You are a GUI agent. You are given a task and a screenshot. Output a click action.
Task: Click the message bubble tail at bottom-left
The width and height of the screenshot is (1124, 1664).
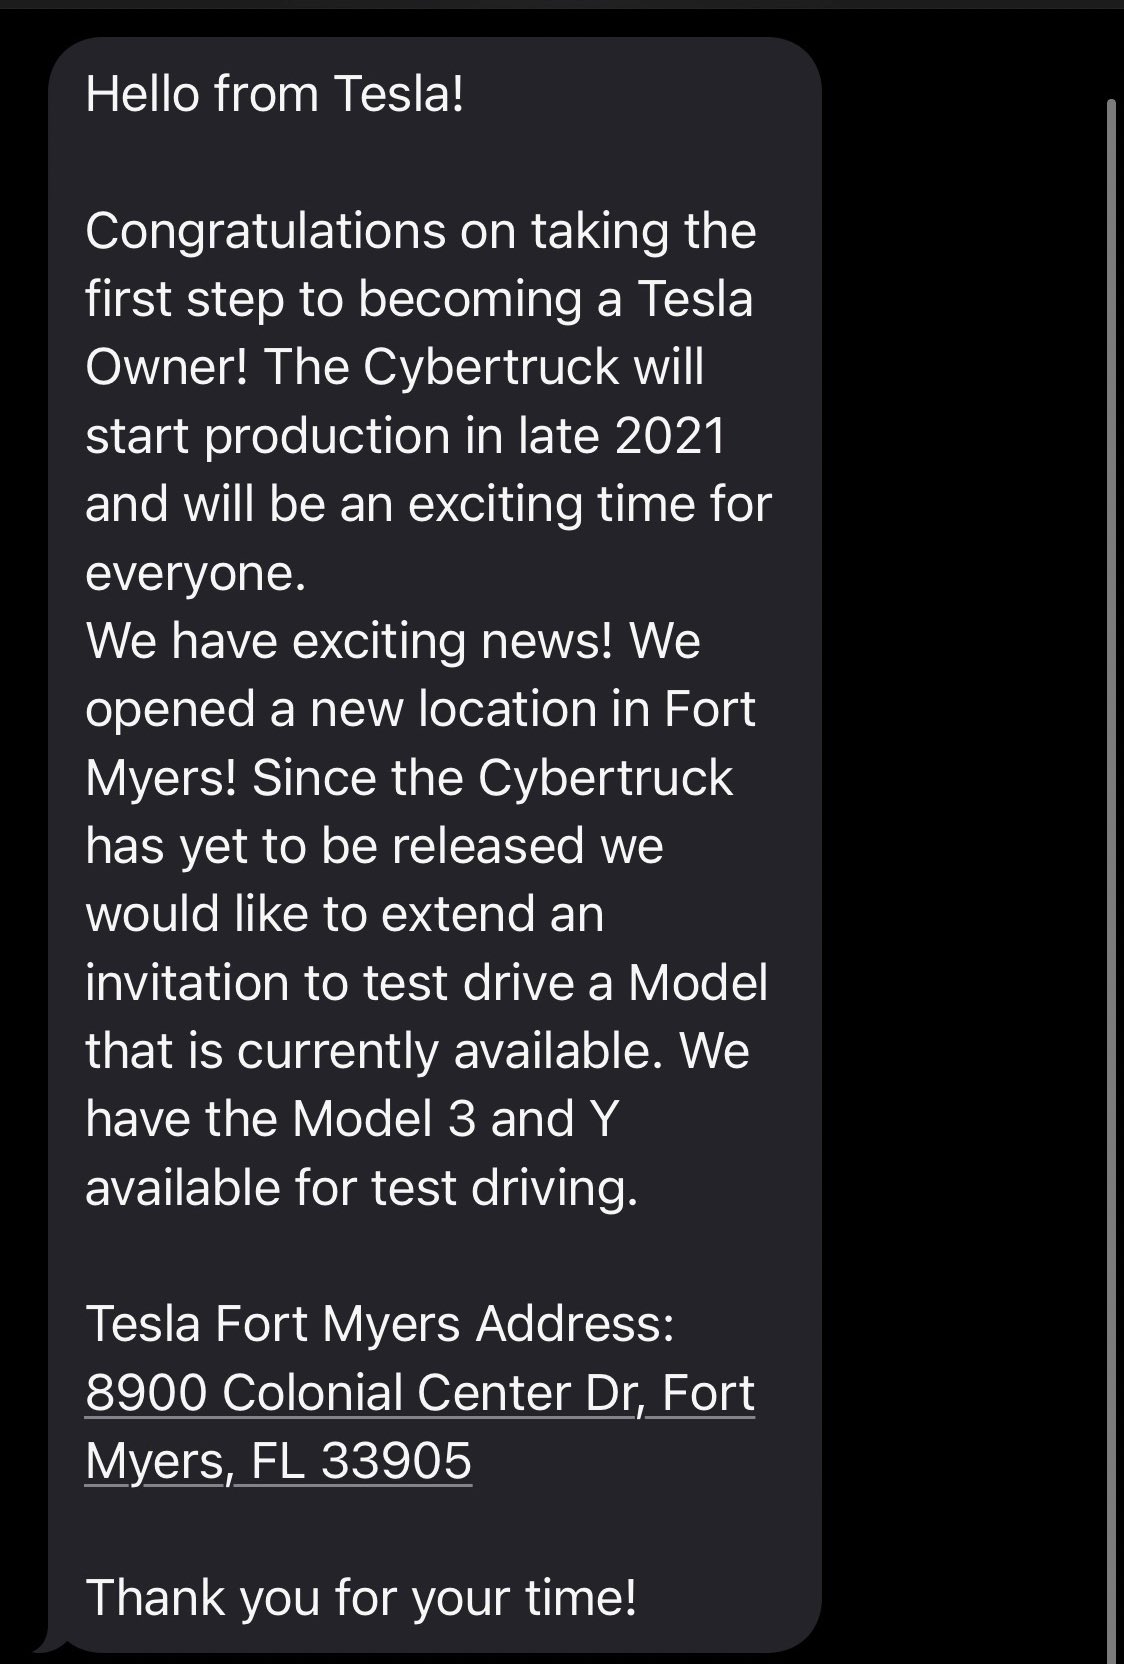point(45,1645)
